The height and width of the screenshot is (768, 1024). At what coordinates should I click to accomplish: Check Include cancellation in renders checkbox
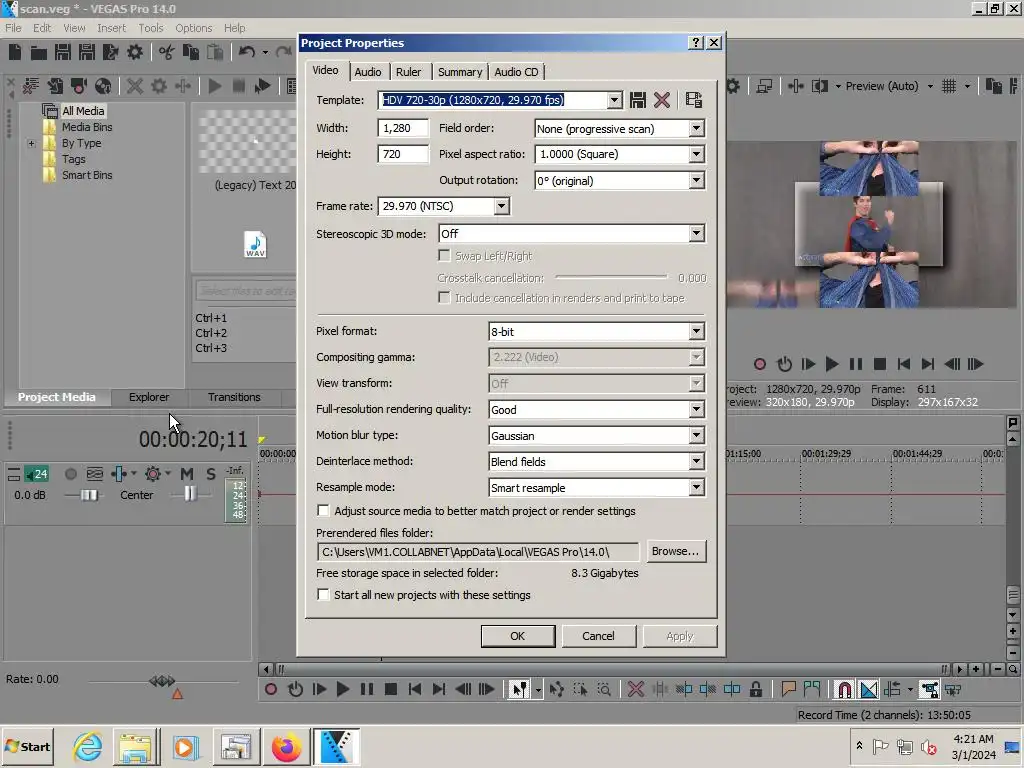[x=444, y=298]
